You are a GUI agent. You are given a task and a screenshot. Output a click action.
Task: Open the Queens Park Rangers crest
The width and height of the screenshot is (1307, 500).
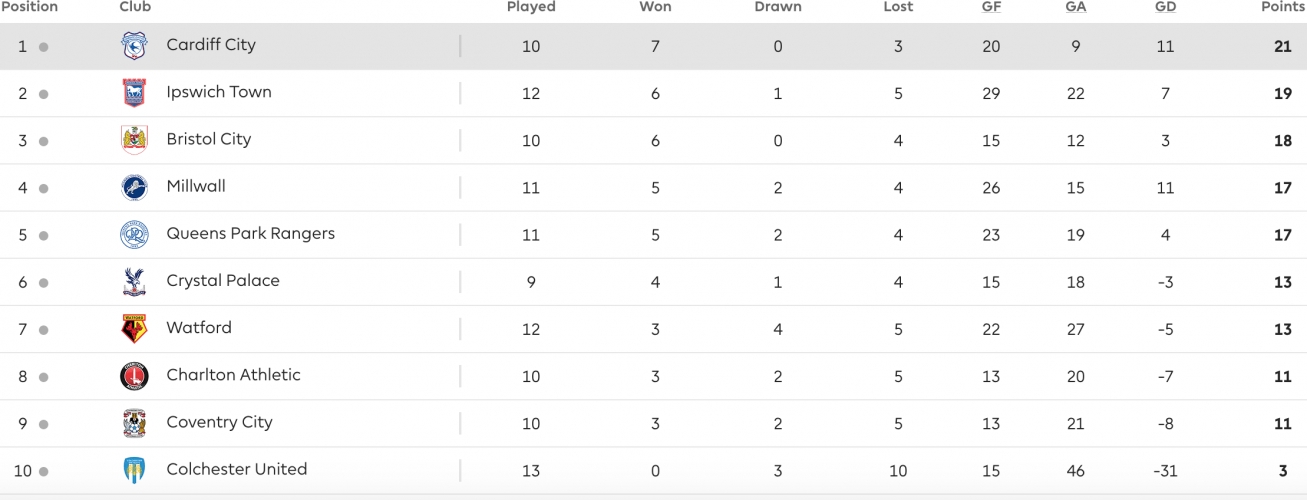click(134, 234)
